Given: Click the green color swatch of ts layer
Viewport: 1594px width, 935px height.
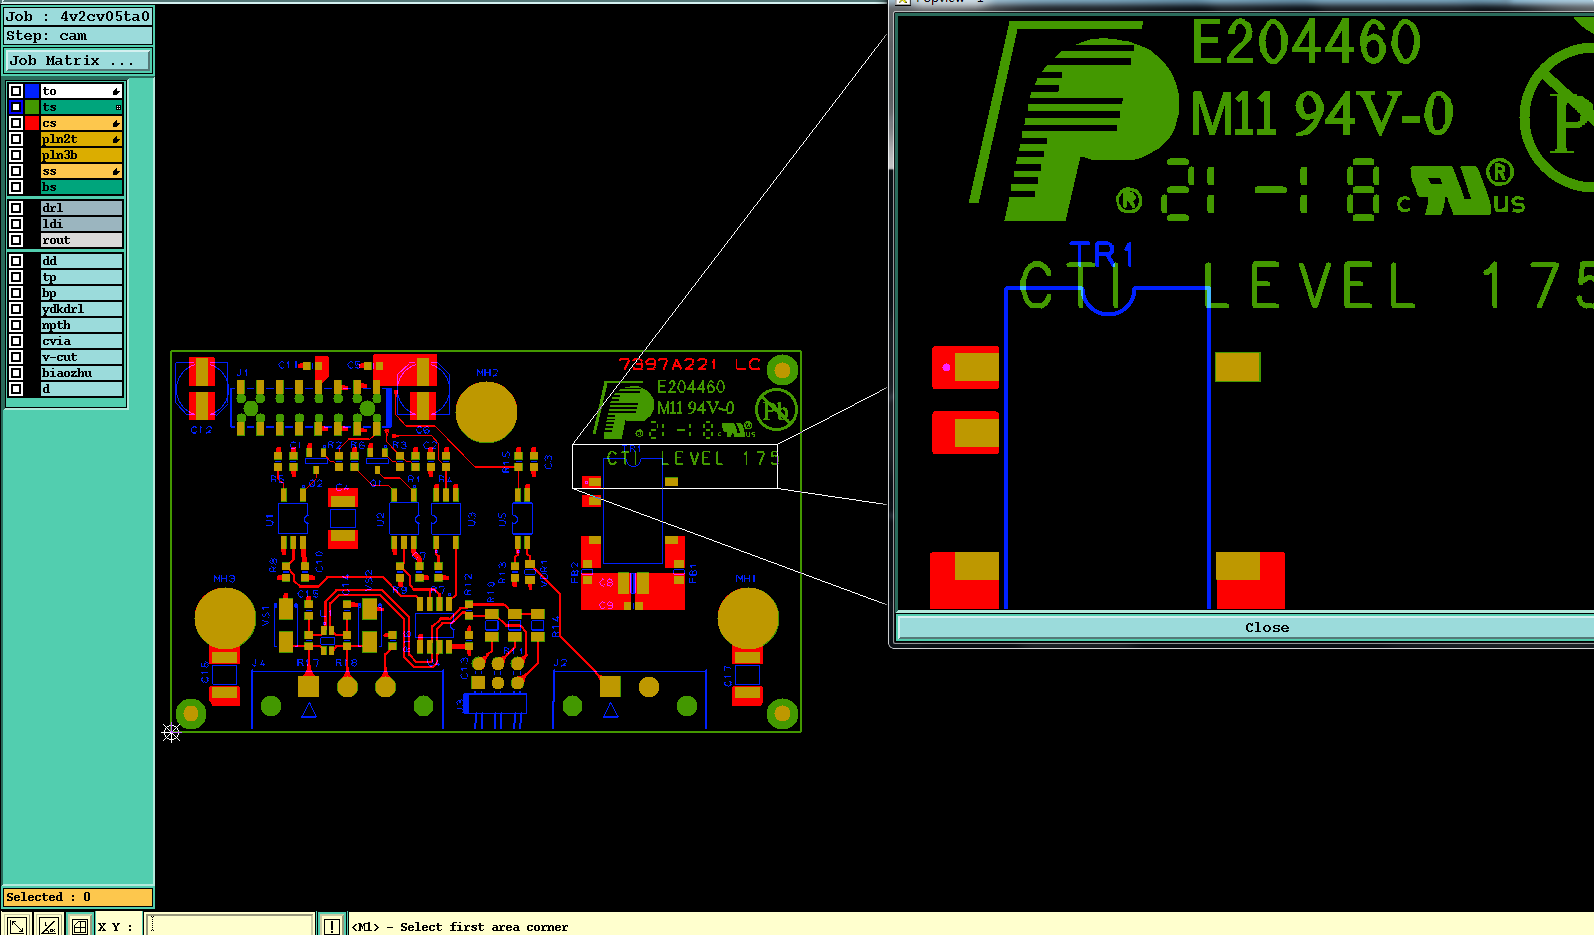Looking at the screenshot, I should [32, 107].
